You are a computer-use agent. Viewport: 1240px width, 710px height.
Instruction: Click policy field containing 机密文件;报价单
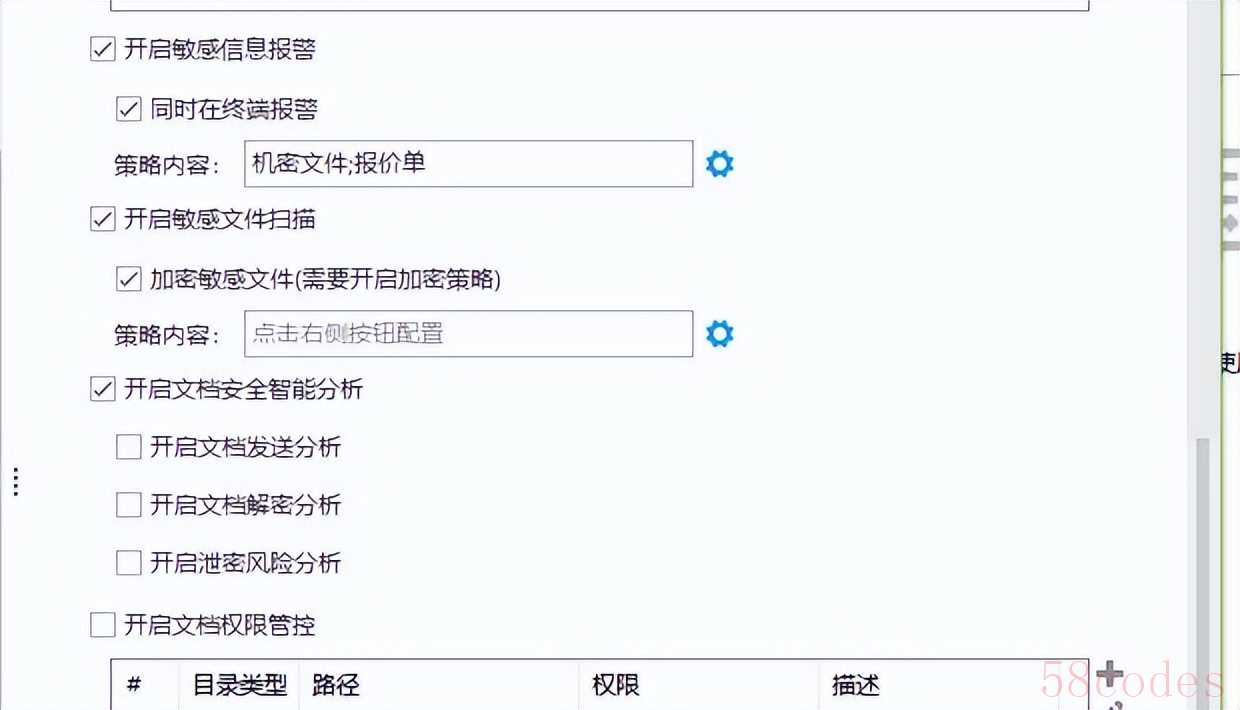(x=468, y=164)
